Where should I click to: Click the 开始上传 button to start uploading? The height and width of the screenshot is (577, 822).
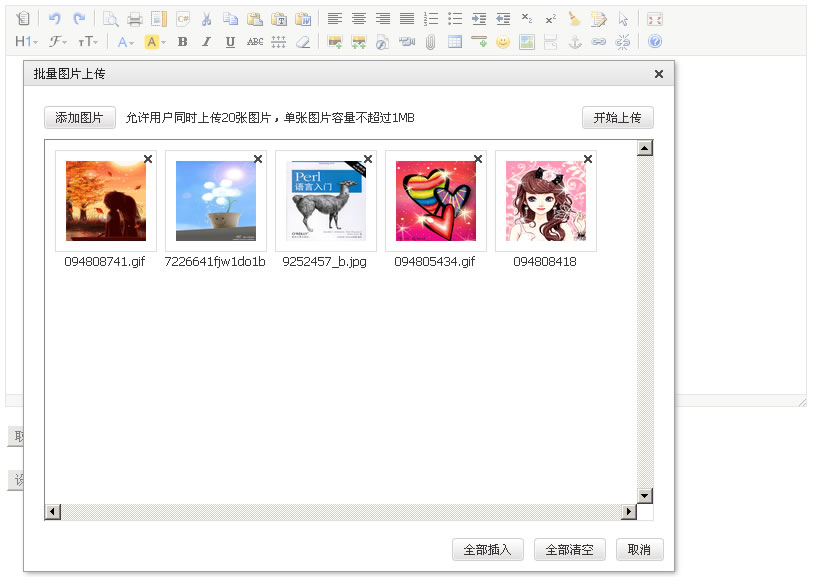coord(617,117)
